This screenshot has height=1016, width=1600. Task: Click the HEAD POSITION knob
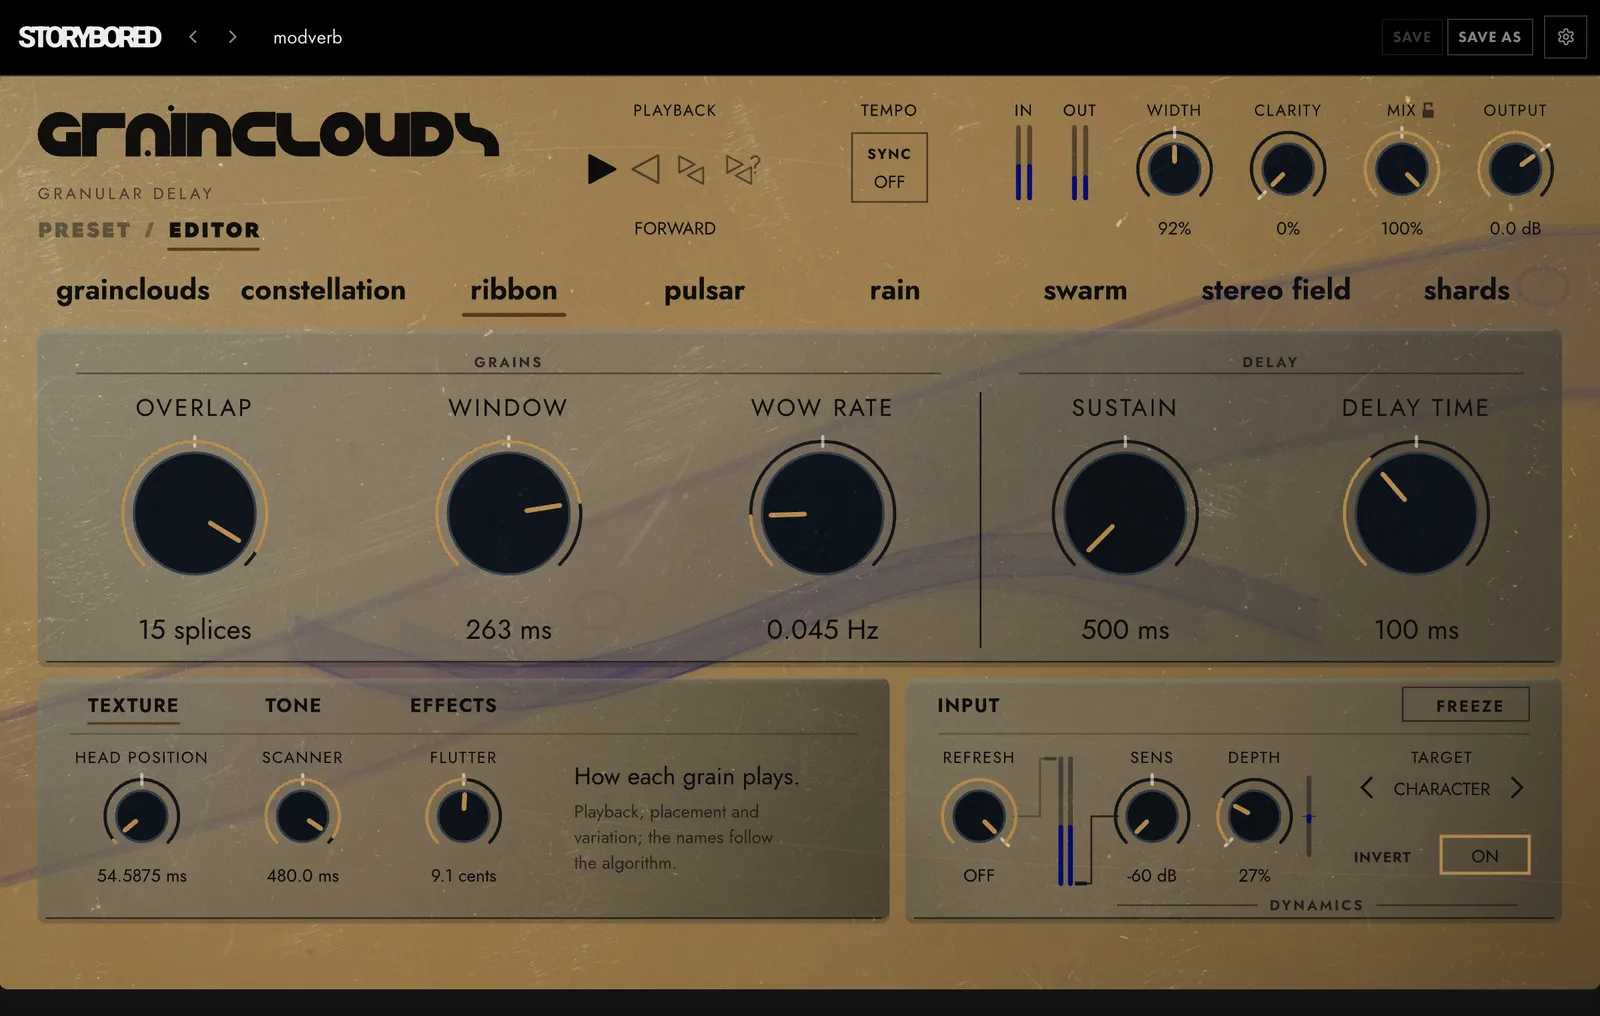(142, 816)
